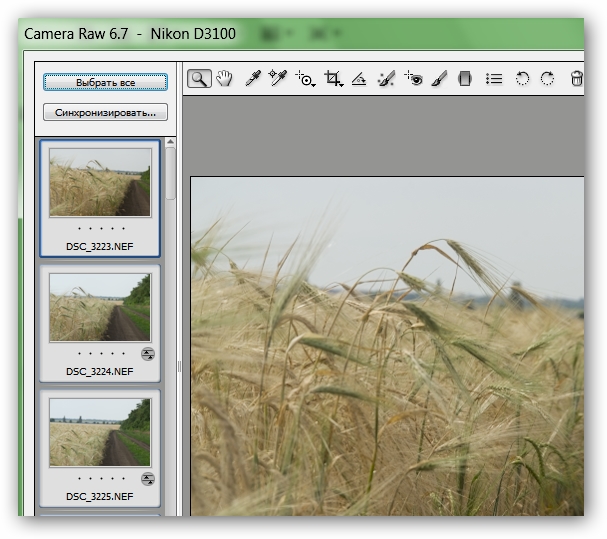Rotate image clockwise
The width and height of the screenshot is (607, 539).
coord(547,79)
